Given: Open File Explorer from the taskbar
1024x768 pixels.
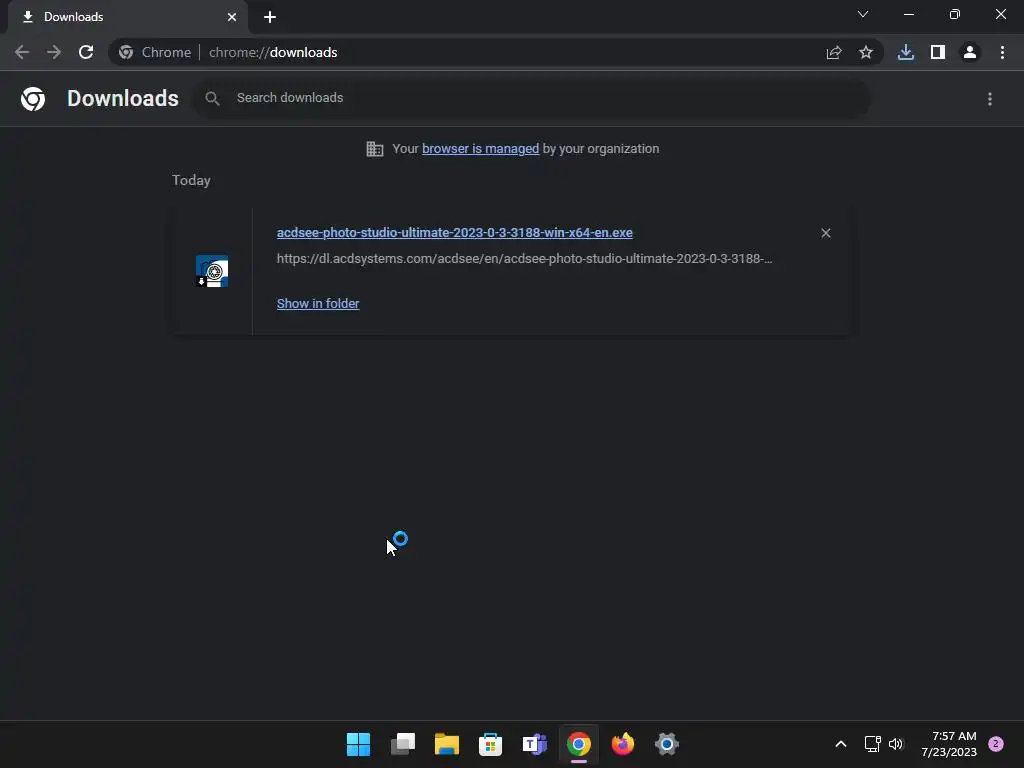Looking at the screenshot, I should [447, 744].
